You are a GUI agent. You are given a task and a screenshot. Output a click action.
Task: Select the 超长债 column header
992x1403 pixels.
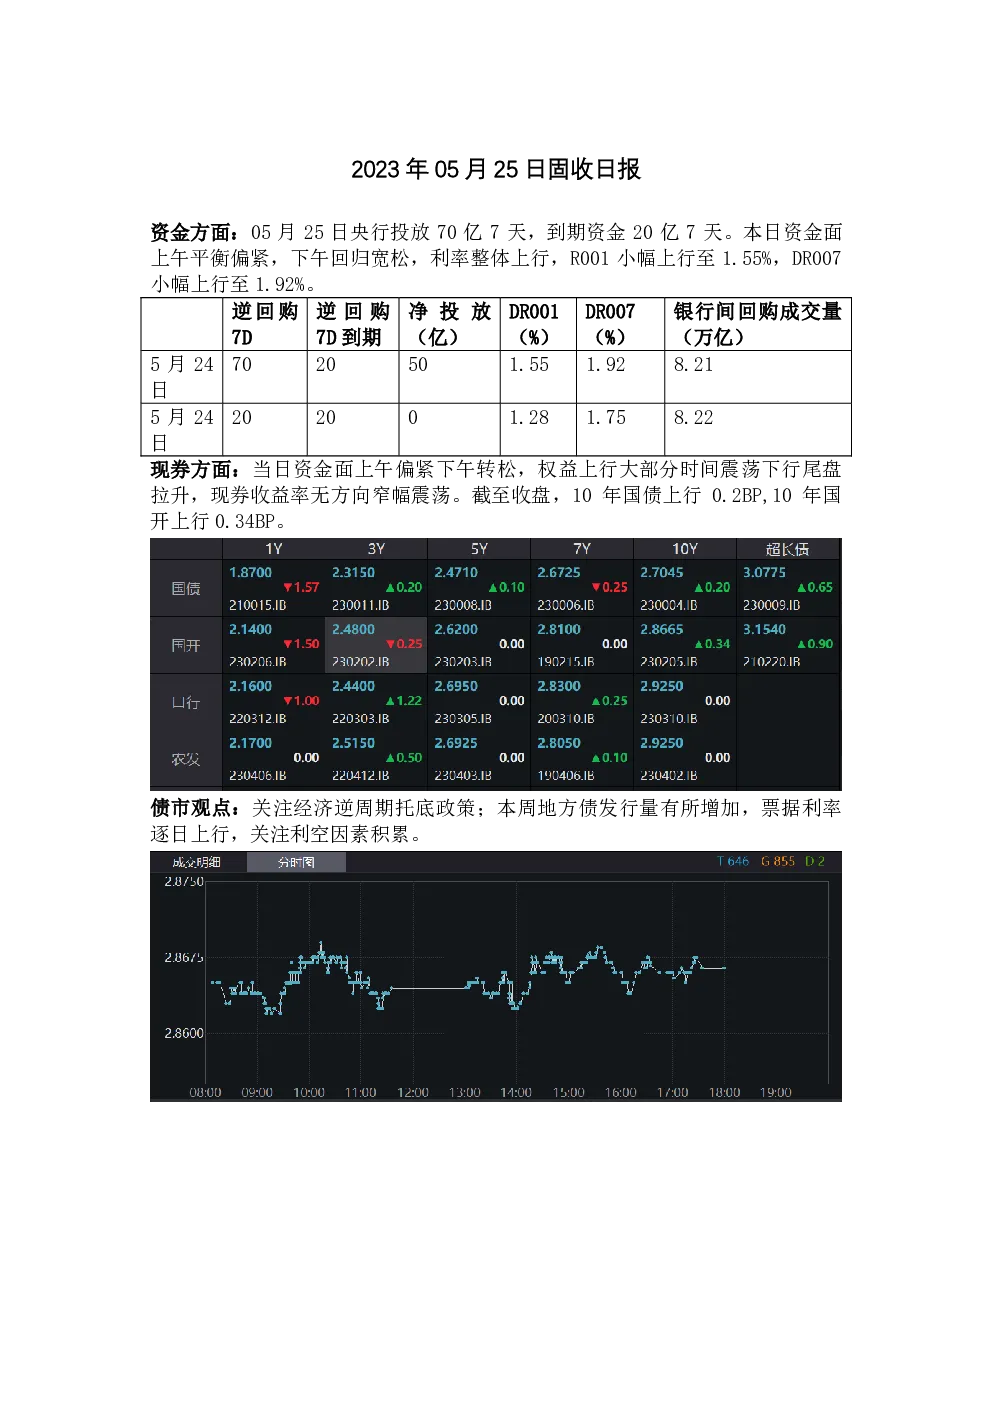tap(788, 549)
